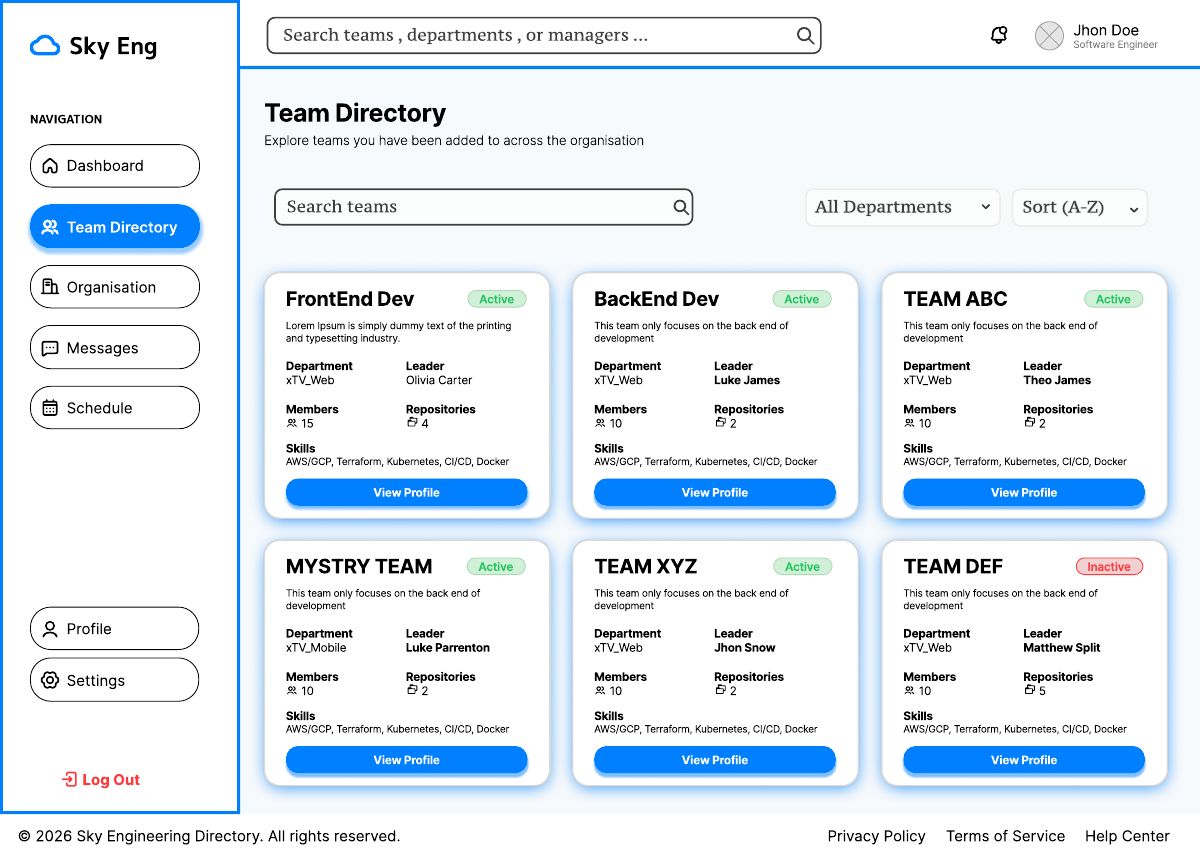The height and width of the screenshot is (854, 1200).
Task: View Profile of TEAM DEF
Action: (x=1024, y=760)
